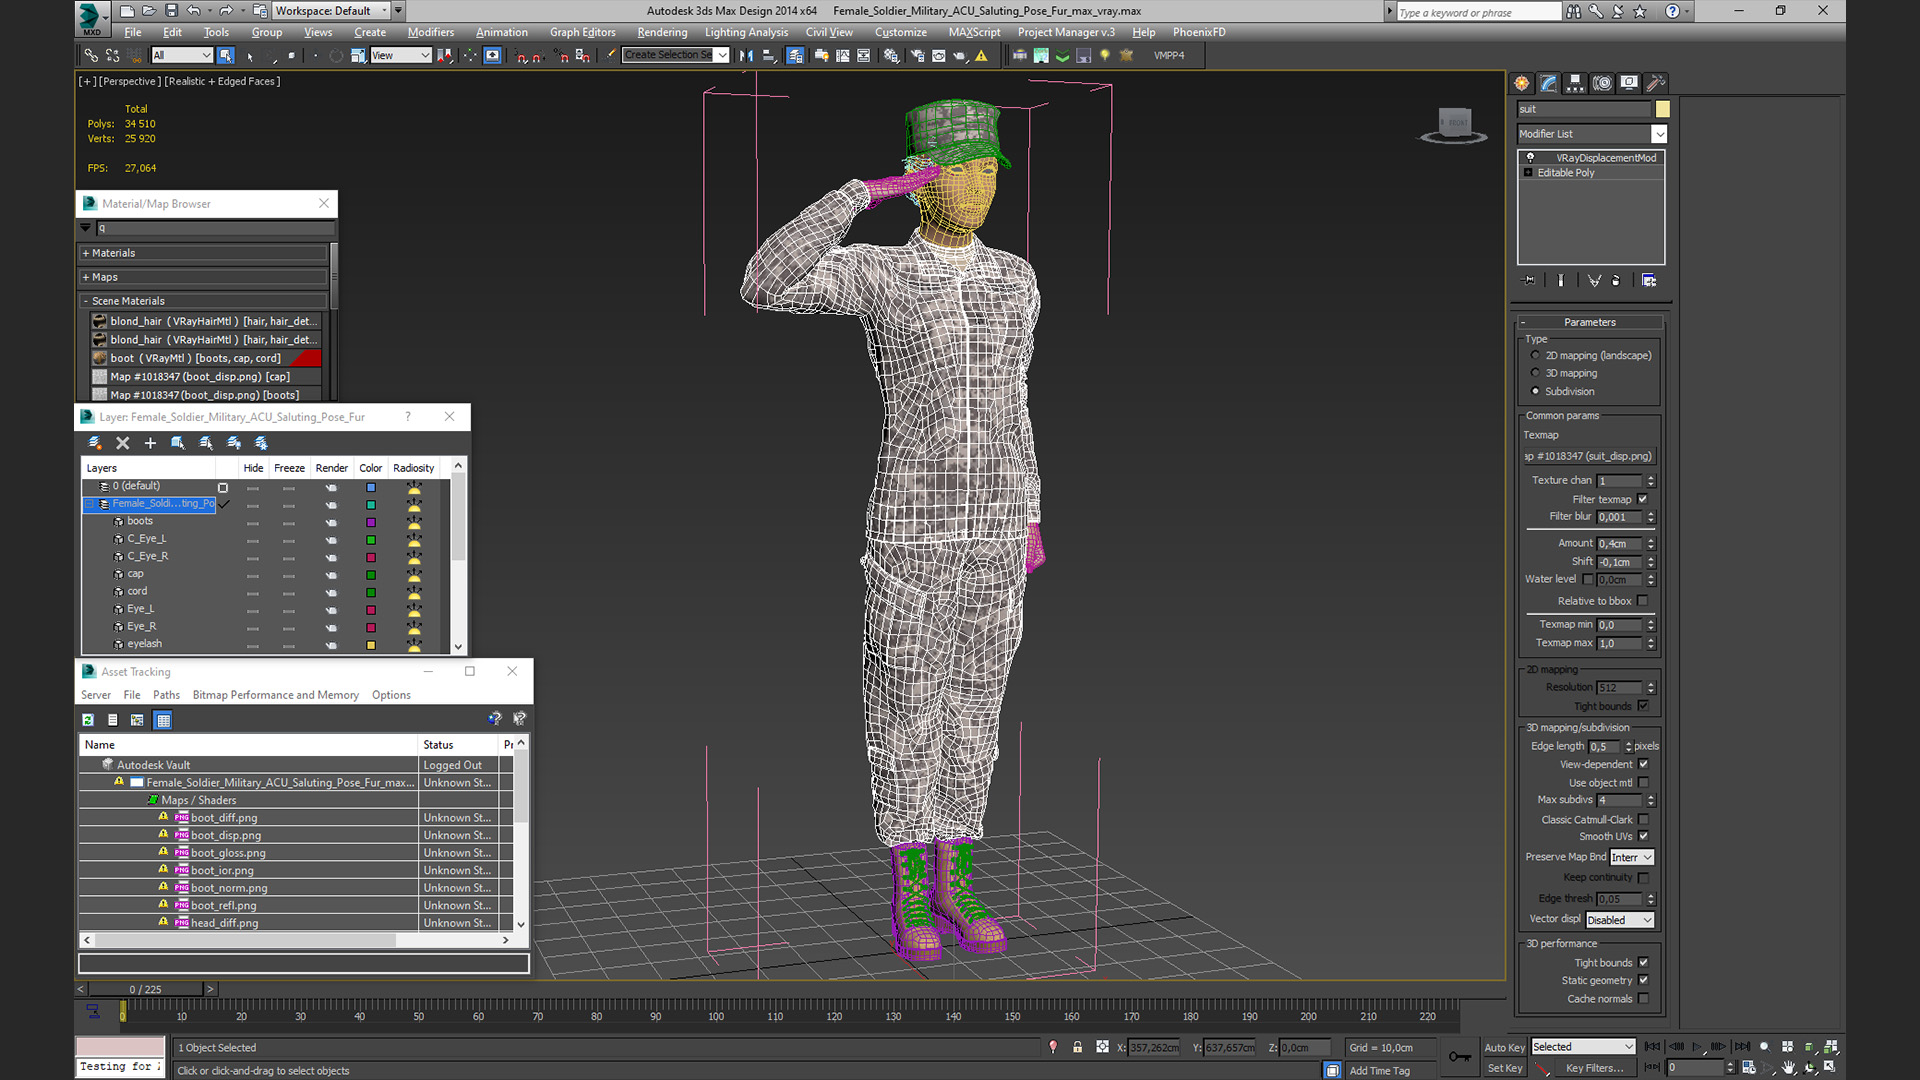
Task: Click Select Highlighted Objects icon in layer toolbar
Action: pyautogui.click(x=178, y=443)
